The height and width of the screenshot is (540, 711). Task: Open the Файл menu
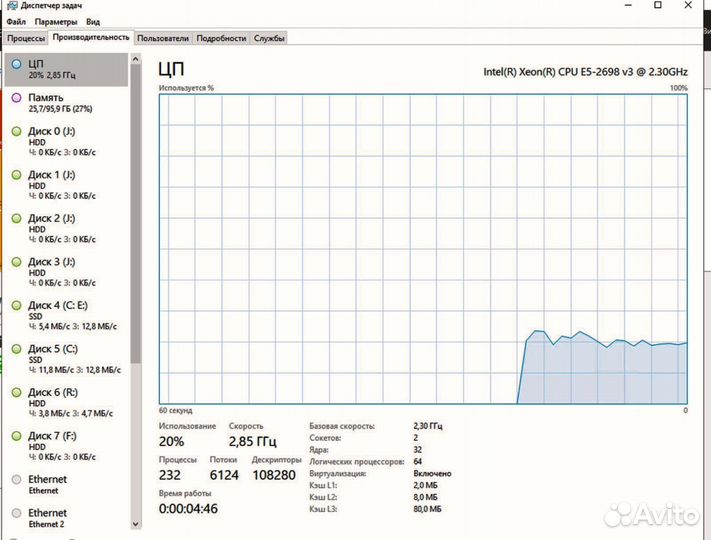pos(15,21)
